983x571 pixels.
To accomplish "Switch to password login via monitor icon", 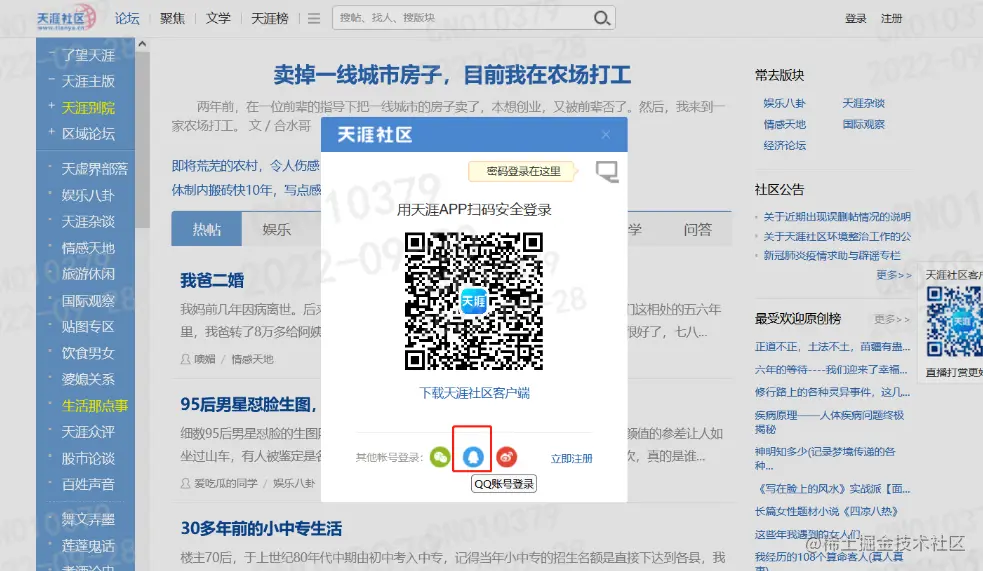I will click(x=607, y=171).
